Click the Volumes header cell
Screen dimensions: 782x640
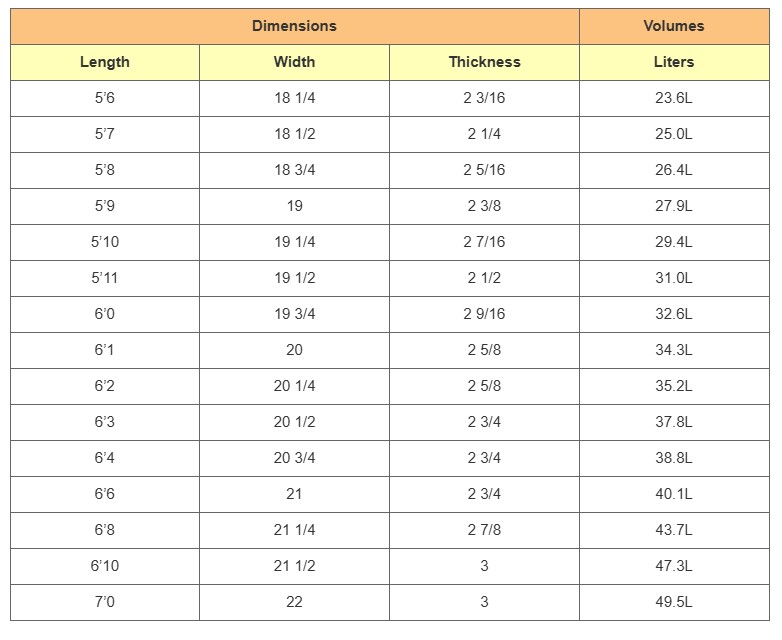pyautogui.click(x=673, y=26)
